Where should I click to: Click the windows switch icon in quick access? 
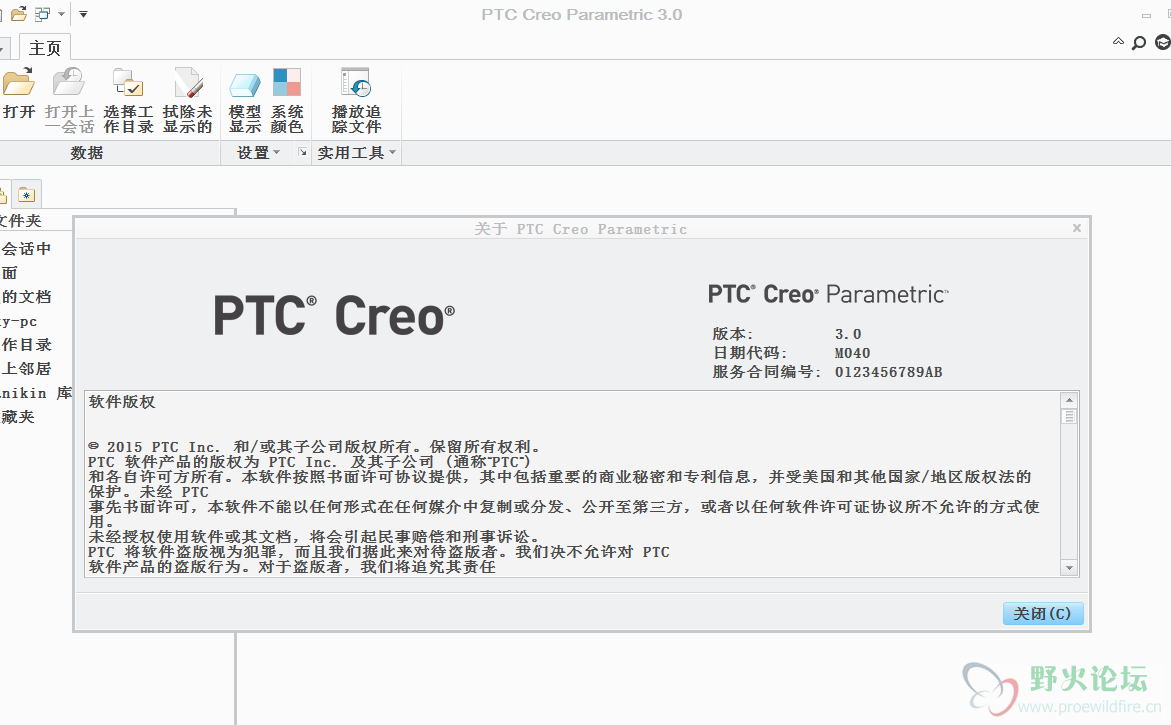tap(43, 13)
